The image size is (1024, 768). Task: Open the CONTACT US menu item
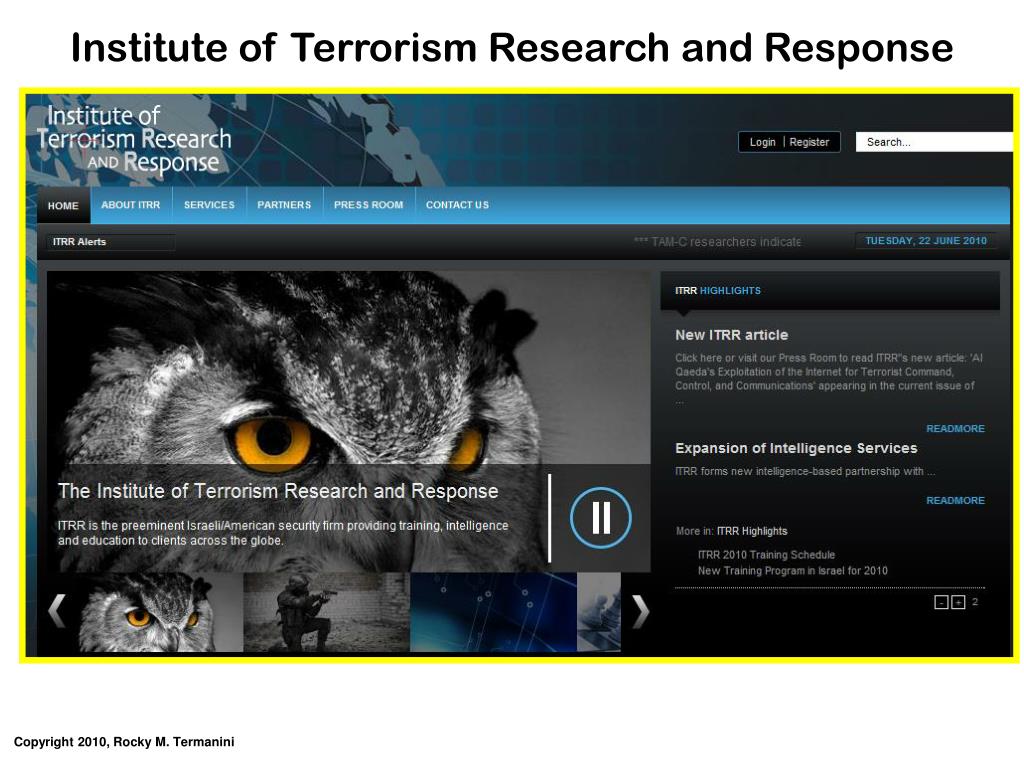(x=457, y=205)
